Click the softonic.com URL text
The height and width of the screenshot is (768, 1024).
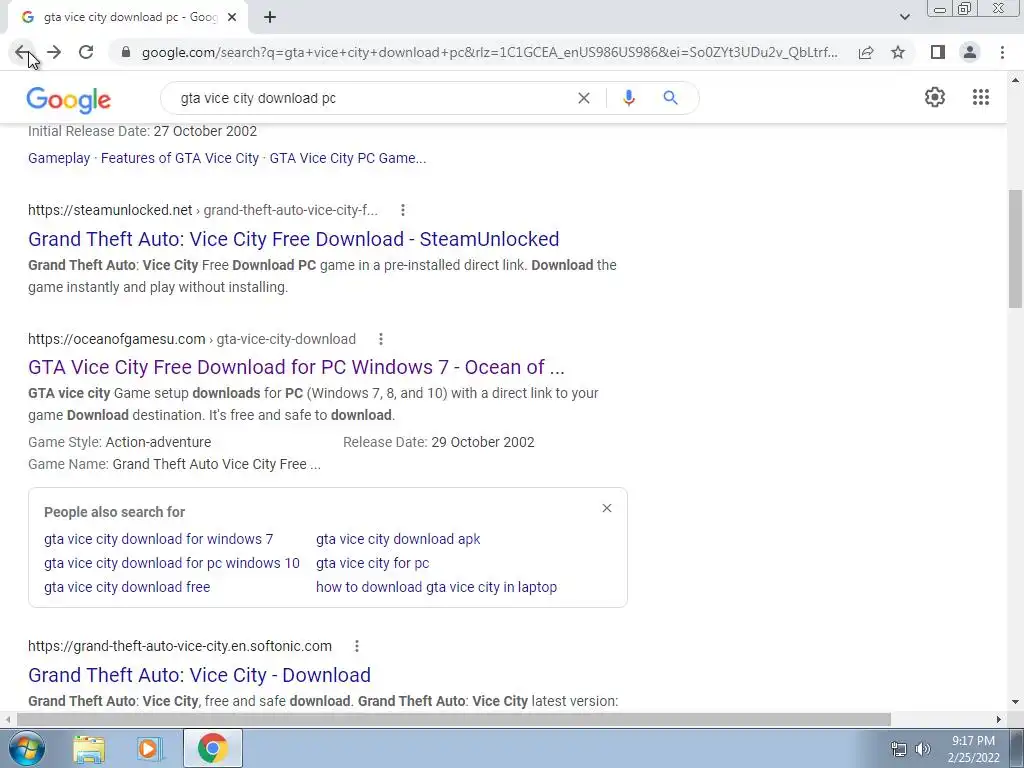(x=180, y=646)
